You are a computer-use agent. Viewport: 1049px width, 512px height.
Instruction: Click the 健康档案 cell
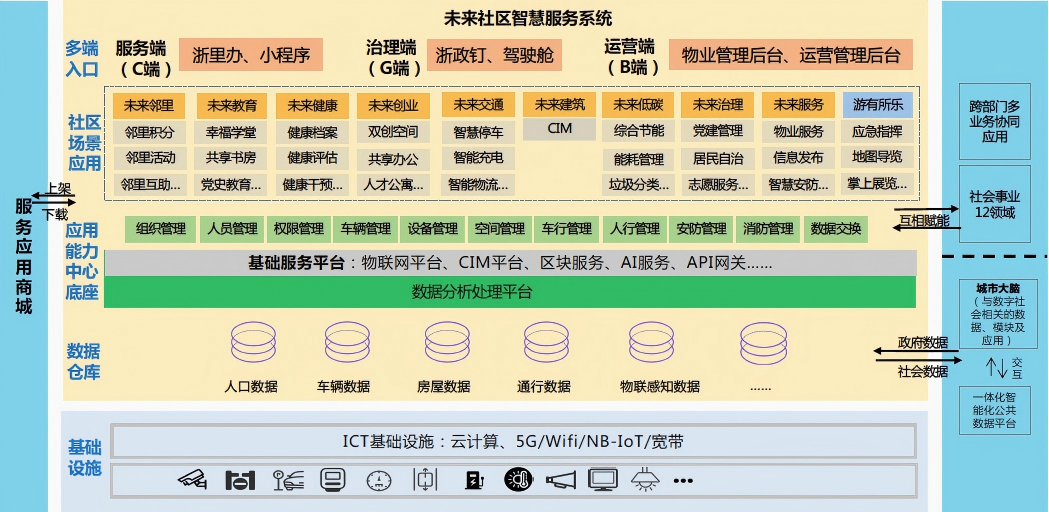pos(312,132)
